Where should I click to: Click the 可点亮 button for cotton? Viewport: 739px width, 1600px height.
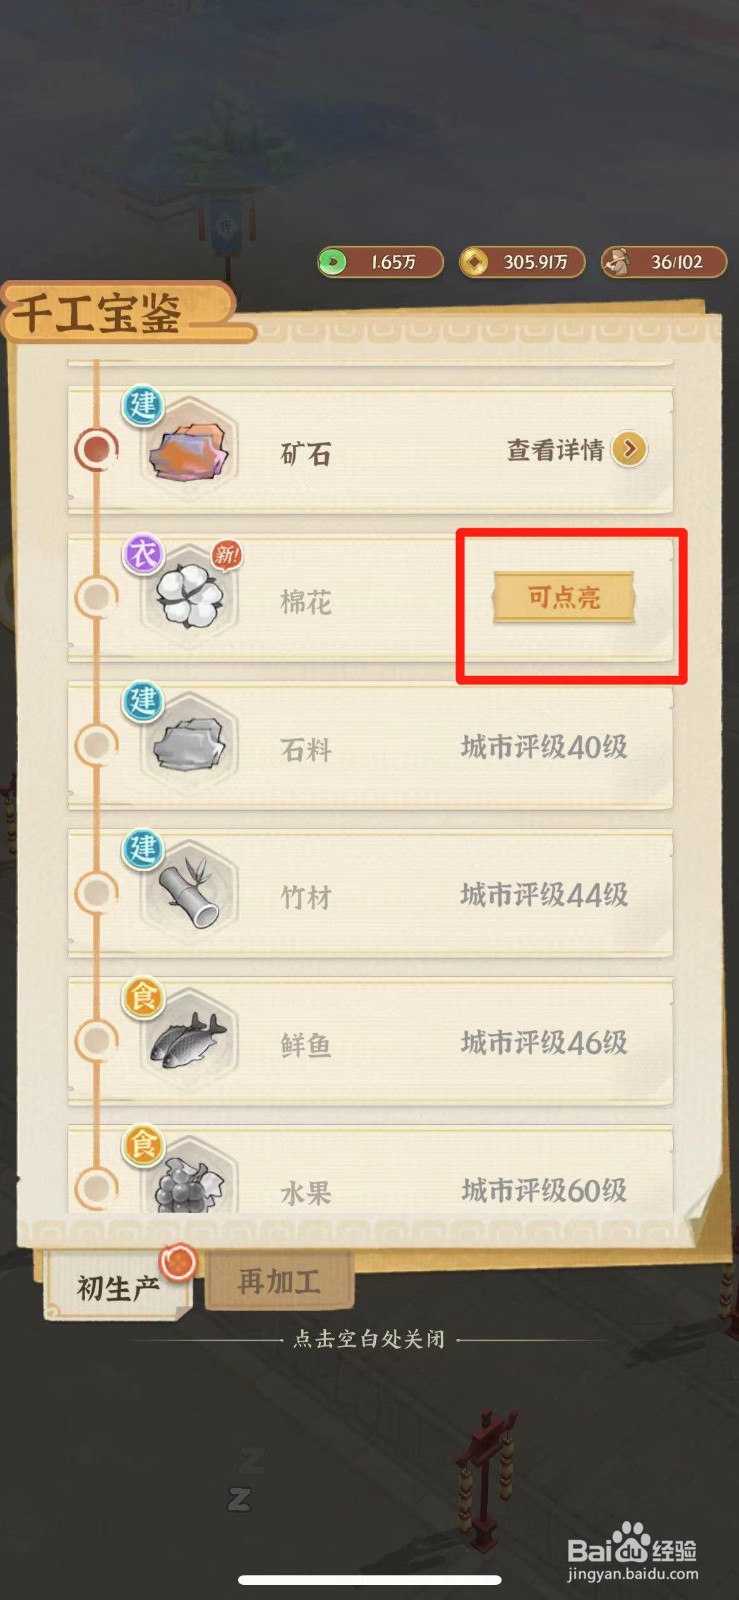[x=564, y=598]
